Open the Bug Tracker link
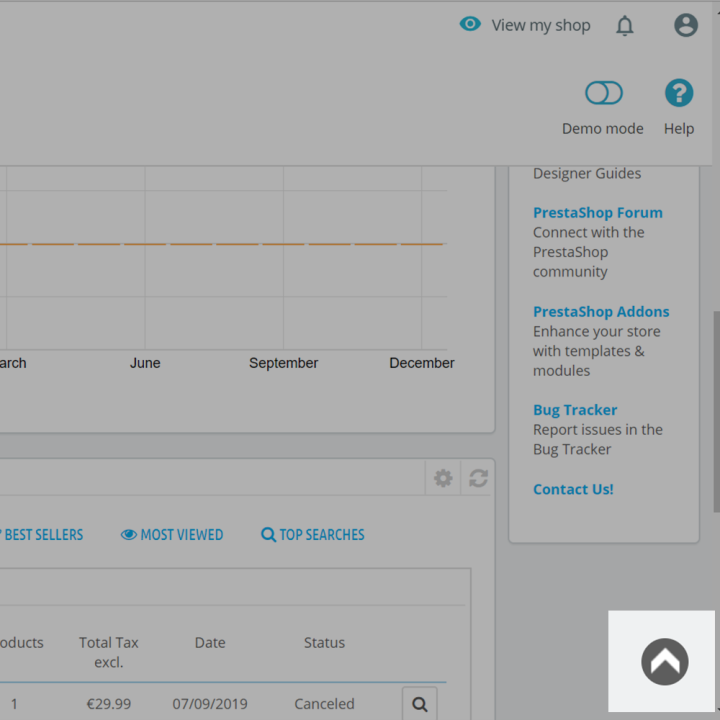This screenshot has width=720, height=720. tap(575, 410)
